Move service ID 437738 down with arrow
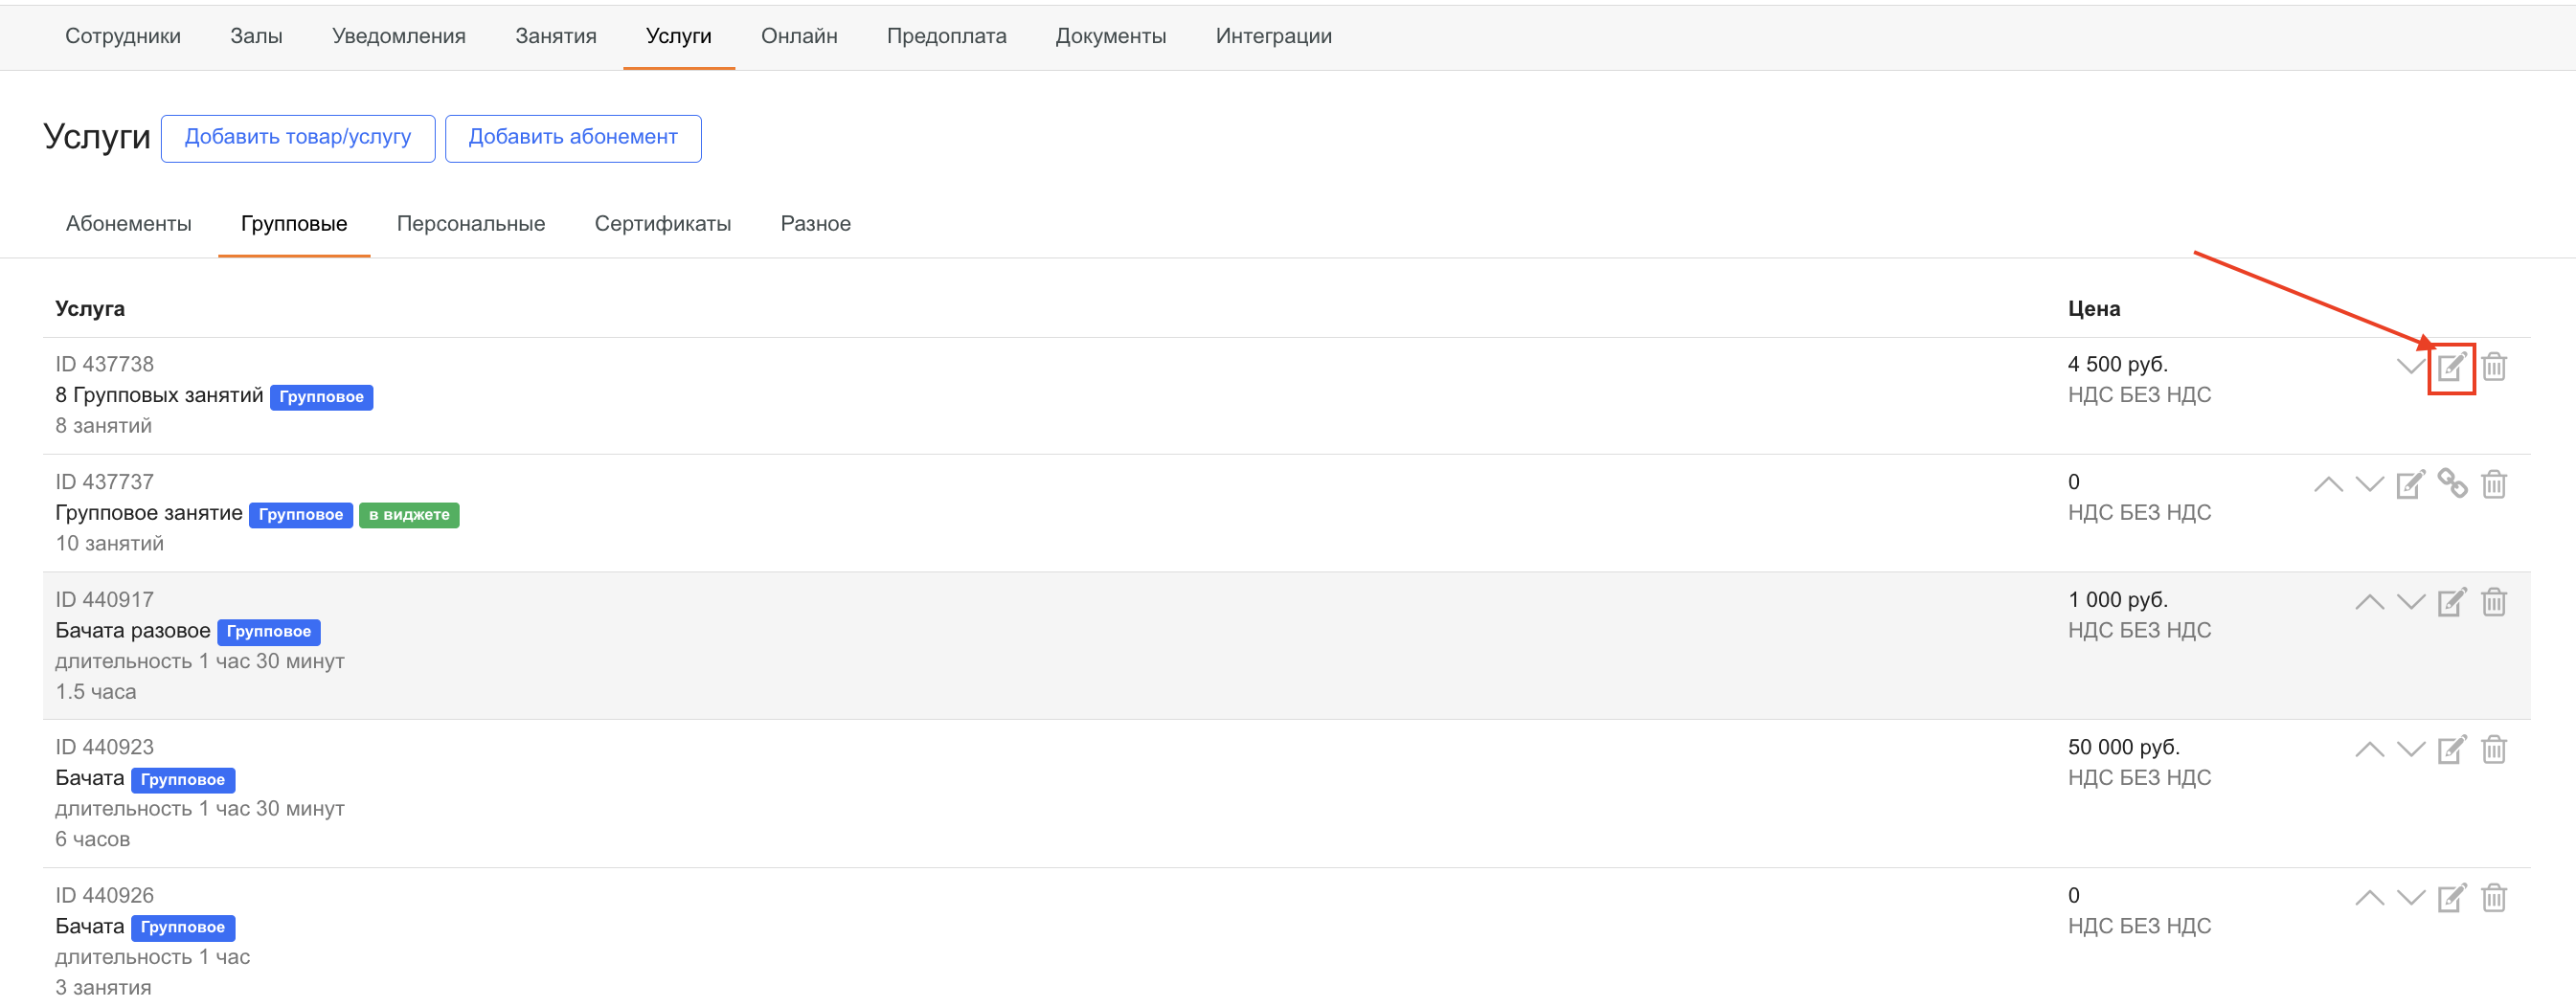The image size is (2576, 1007). pyautogui.click(x=2410, y=367)
